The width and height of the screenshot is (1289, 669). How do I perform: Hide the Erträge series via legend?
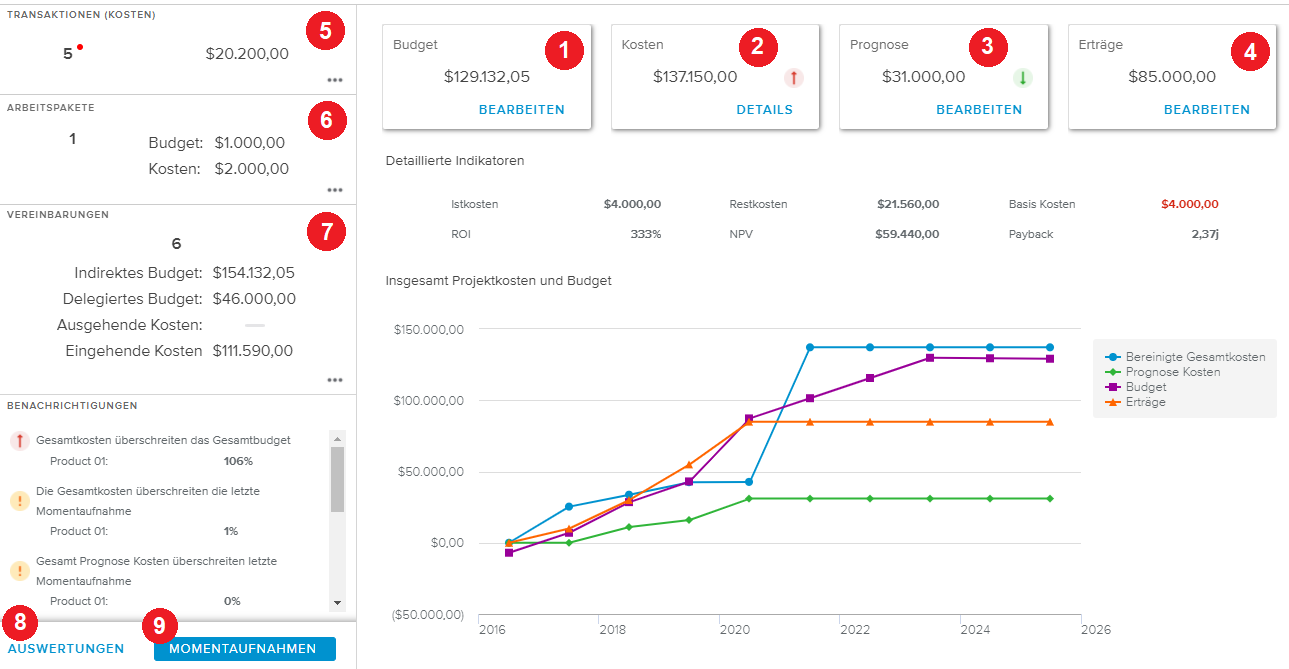[x=1145, y=402]
